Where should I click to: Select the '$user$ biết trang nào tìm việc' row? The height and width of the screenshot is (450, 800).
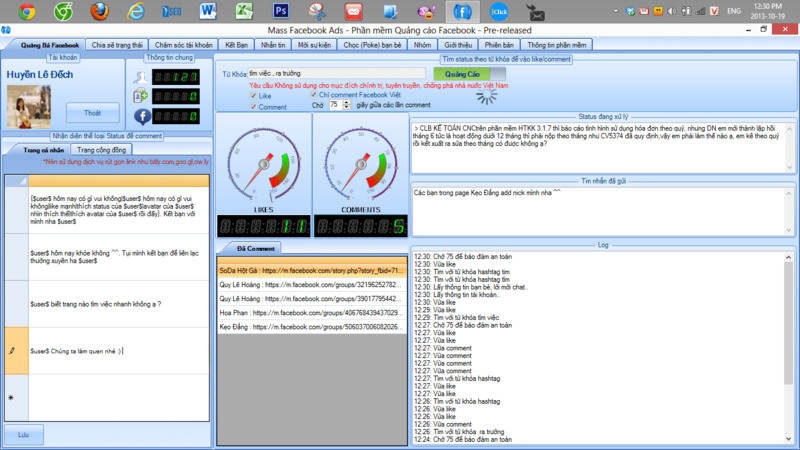[x=118, y=304]
